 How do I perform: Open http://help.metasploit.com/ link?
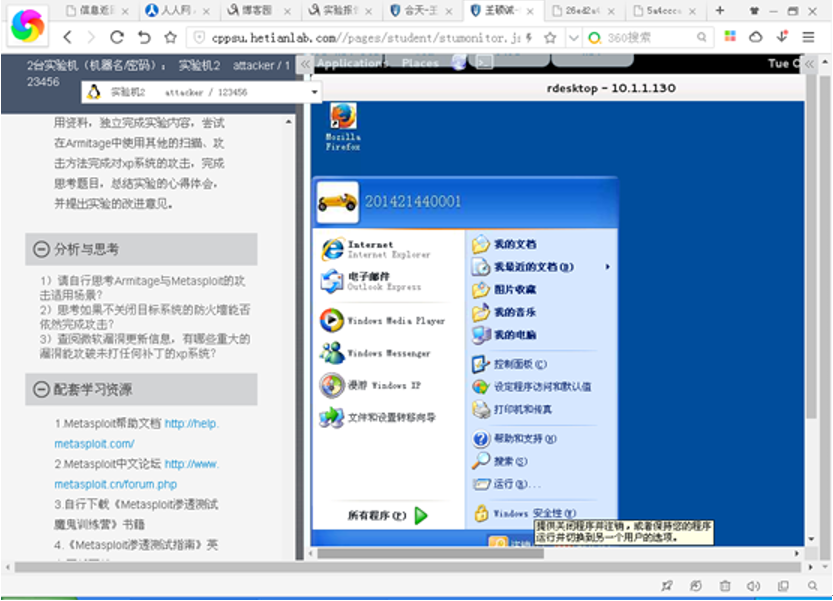pyautogui.click(x=137, y=434)
